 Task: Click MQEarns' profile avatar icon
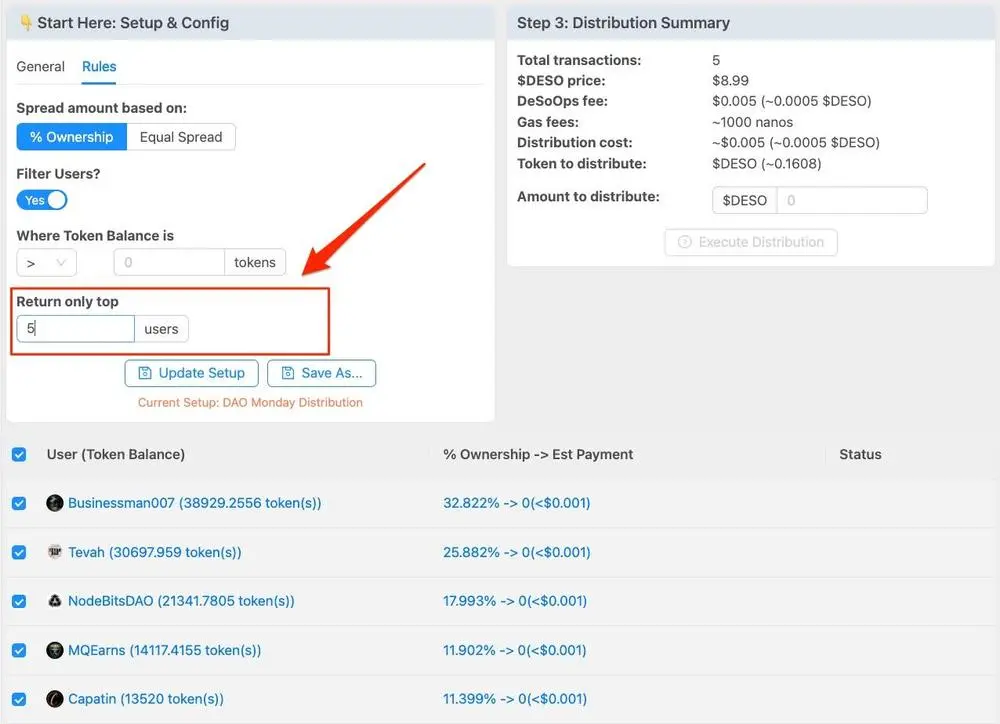coord(55,650)
